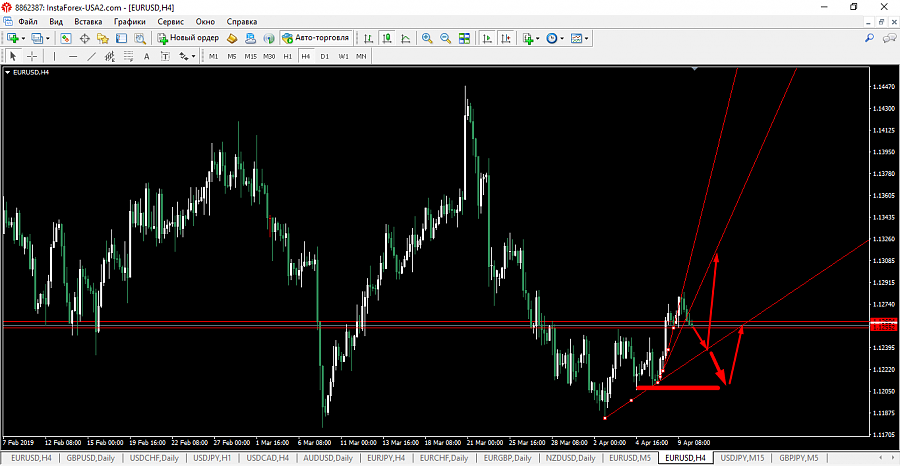Viewport: 900px width, 466px height.
Task: Open the Вид menu
Action: [56, 22]
